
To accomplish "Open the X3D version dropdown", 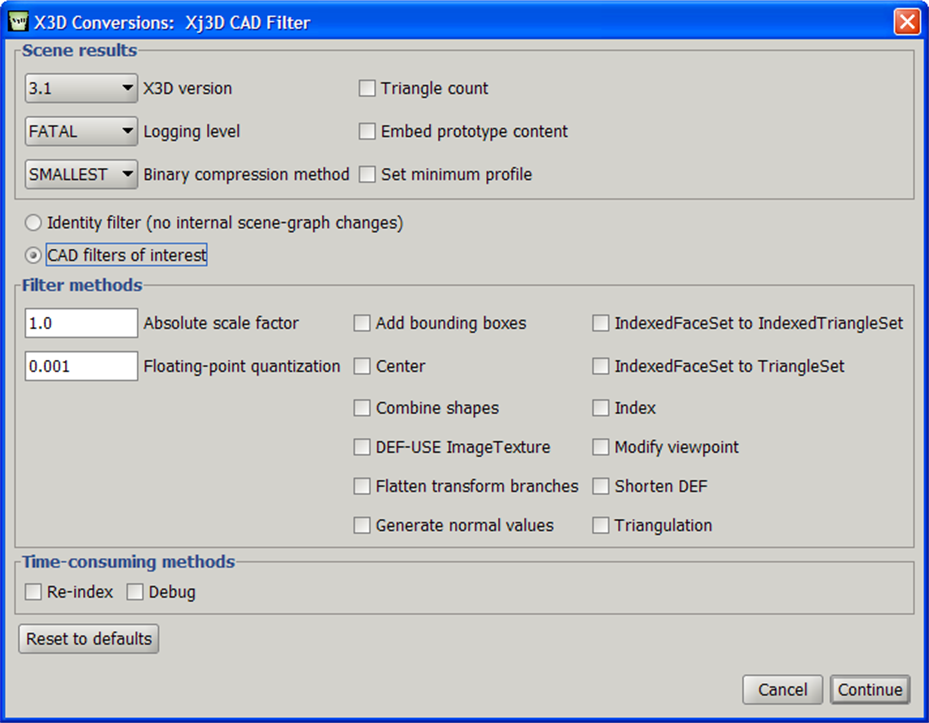I will point(81,88).
